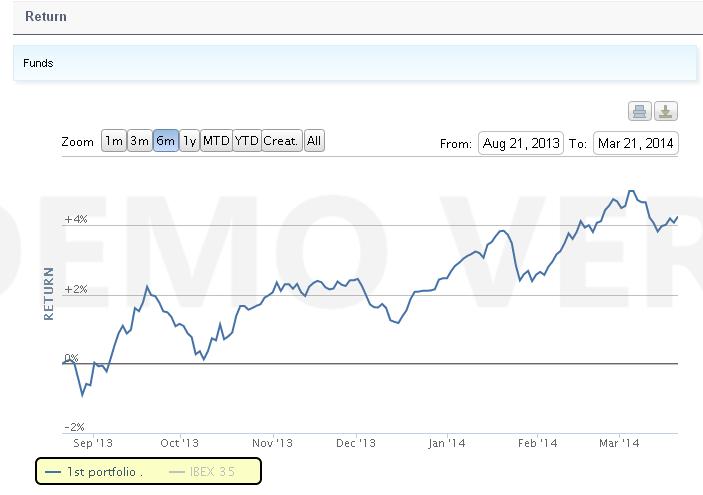Edit the From date field
This screenshot has height=495, width=703.
coord(521,144)
